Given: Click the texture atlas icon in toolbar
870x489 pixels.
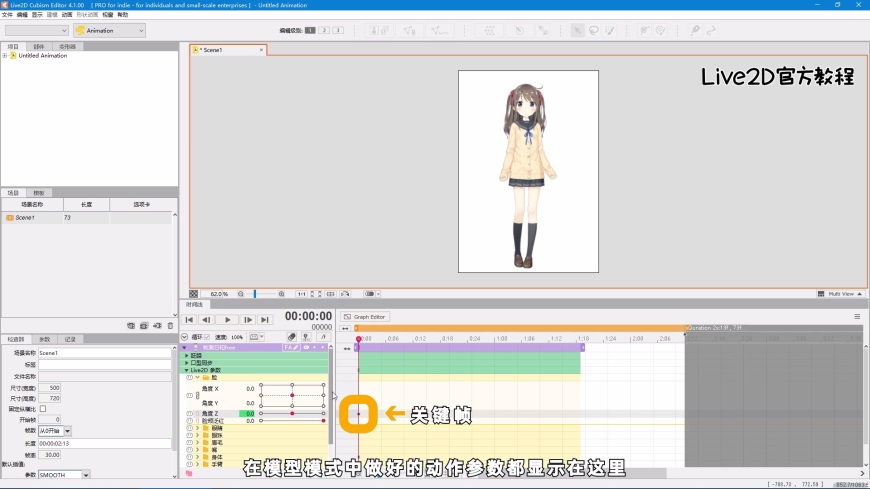Looking at the screenshot, I should pos(379,31).
